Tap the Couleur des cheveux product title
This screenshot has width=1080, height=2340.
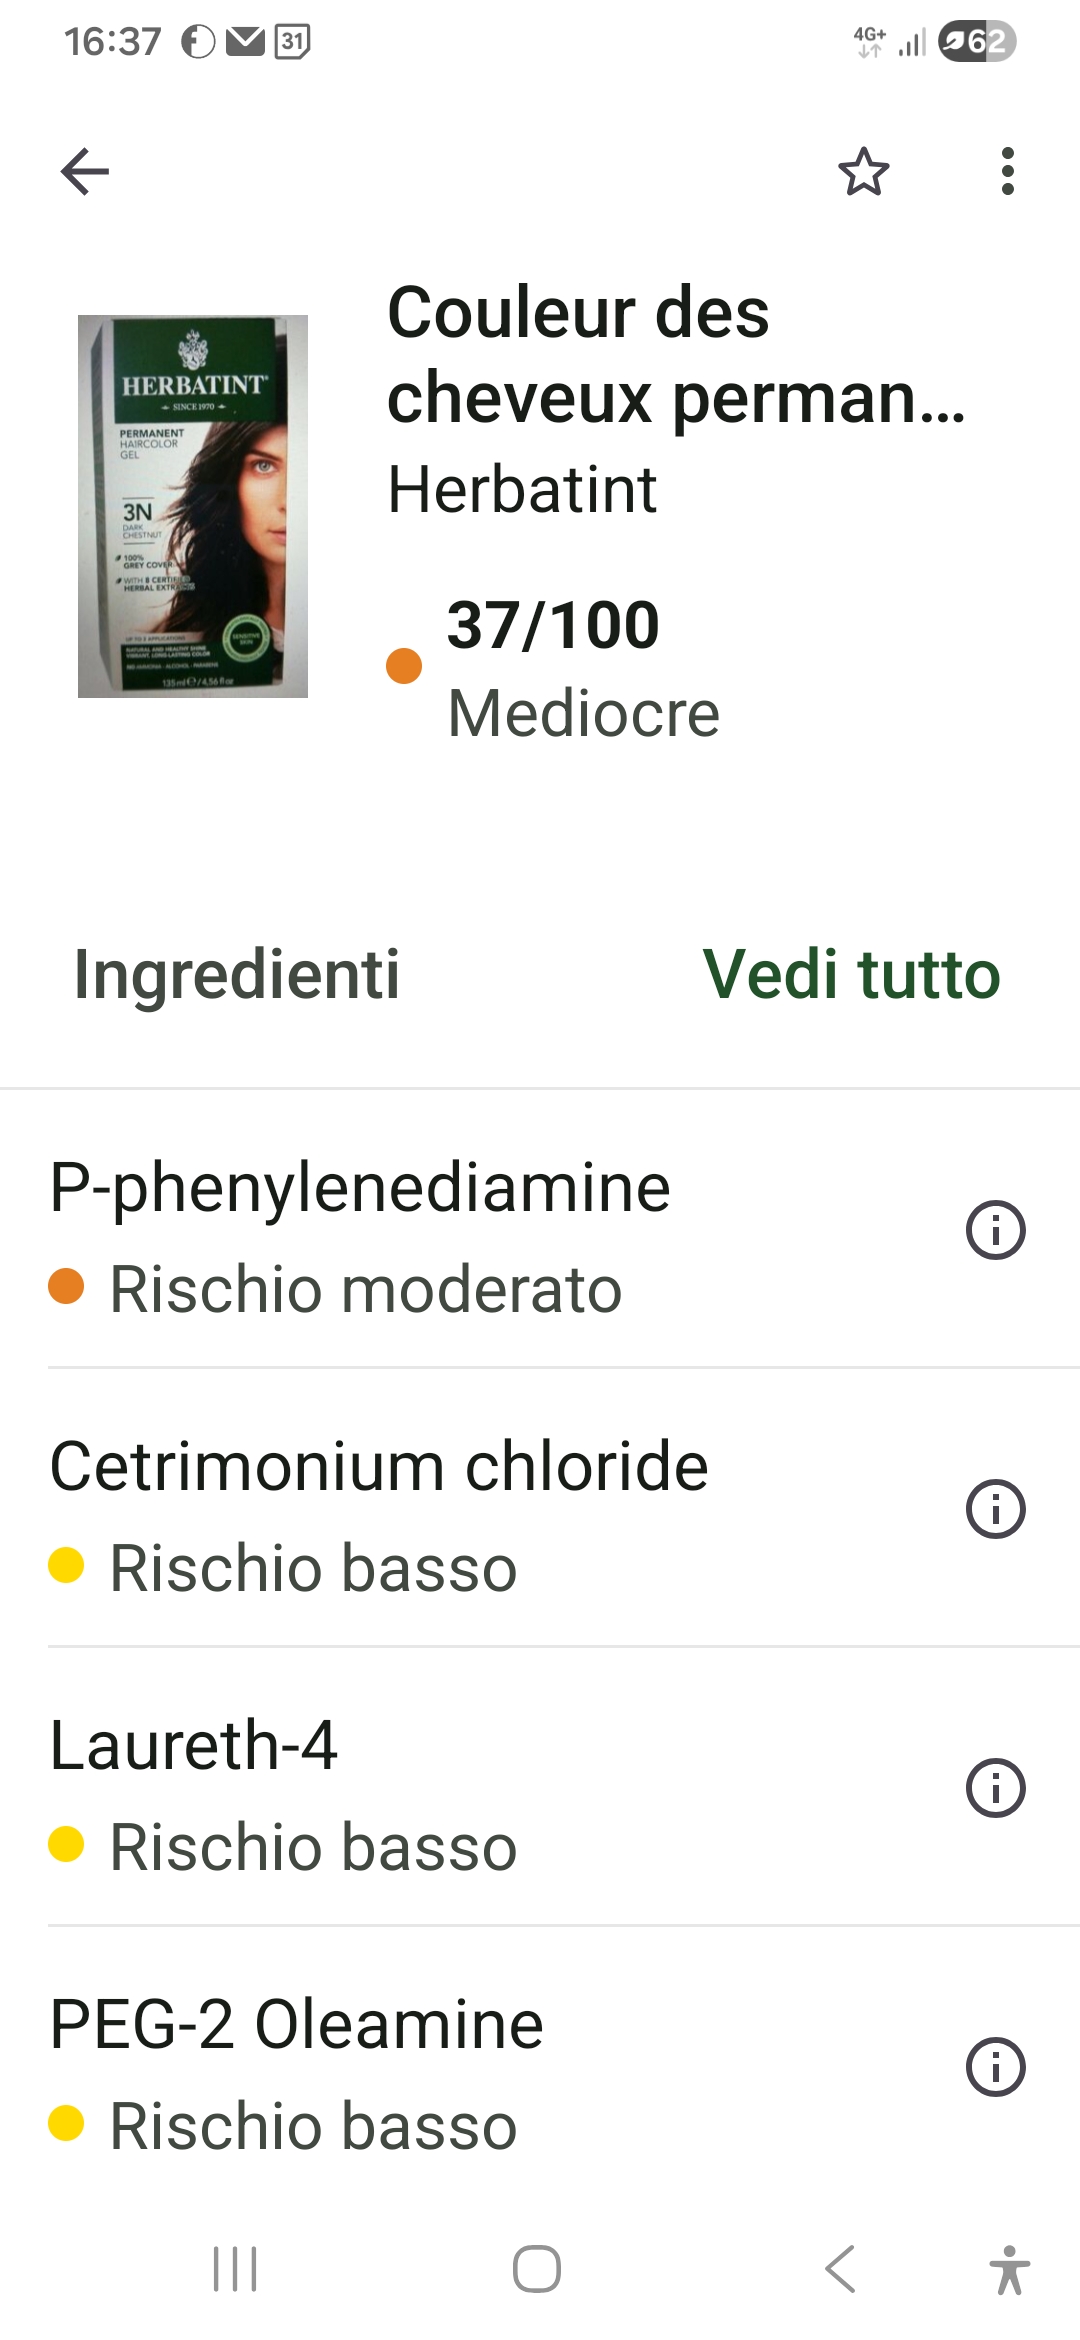point(676,354)
